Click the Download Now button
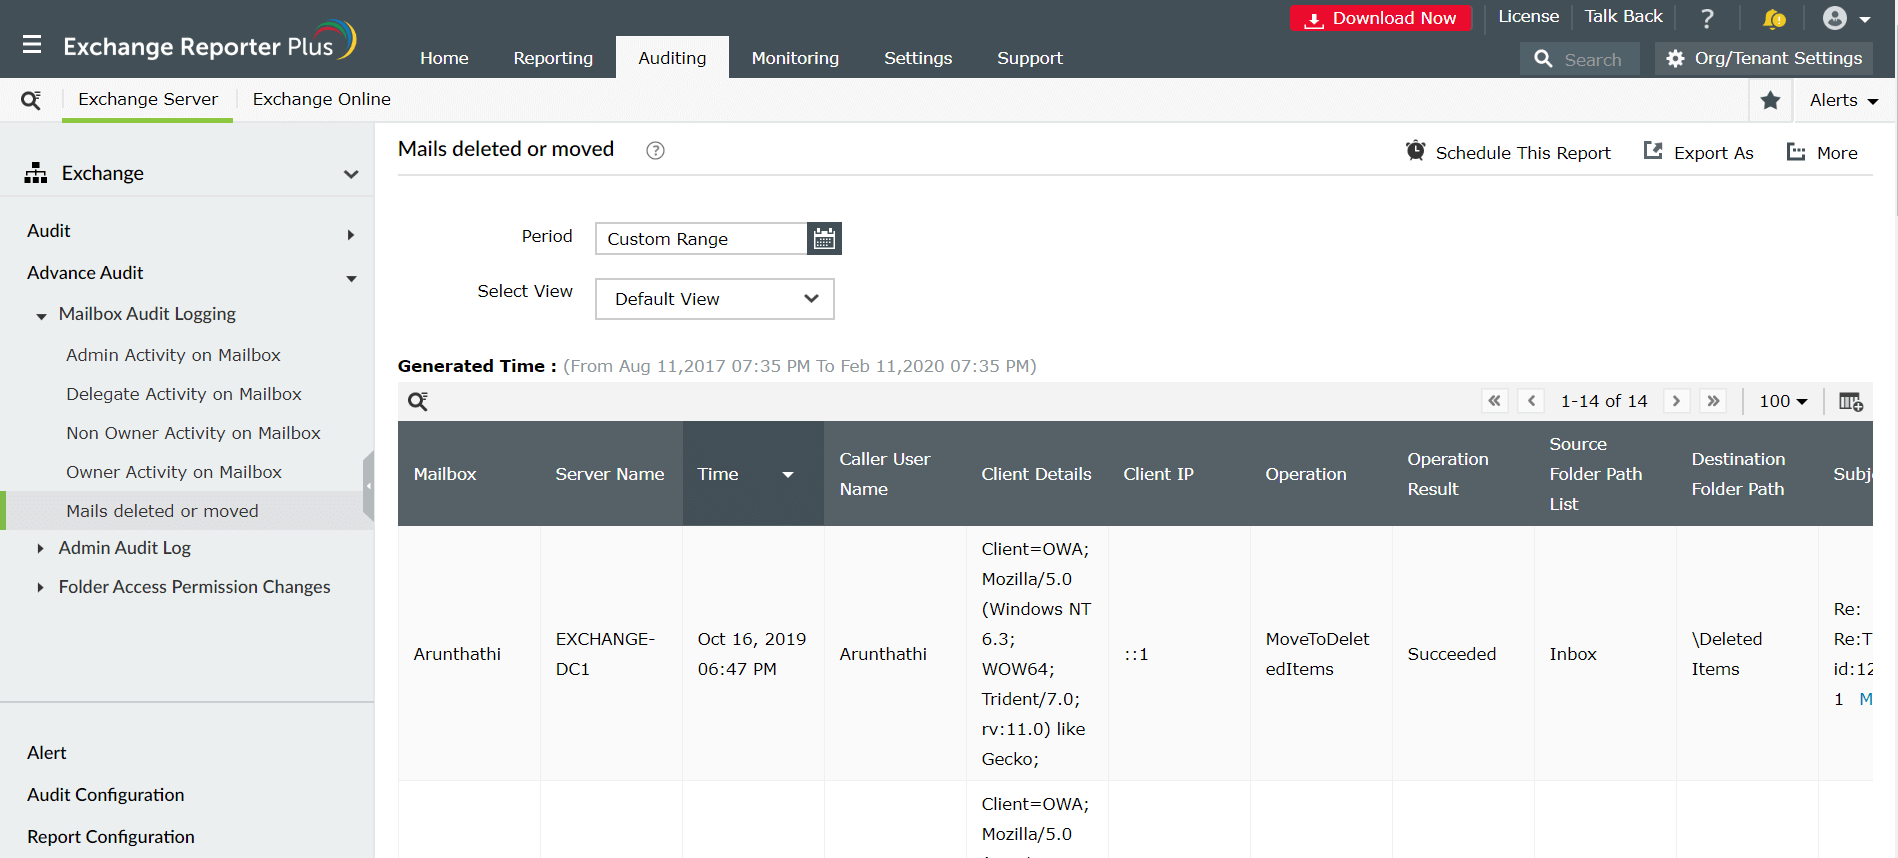This screenshot has width=1898, height=858. (1381, 18)
